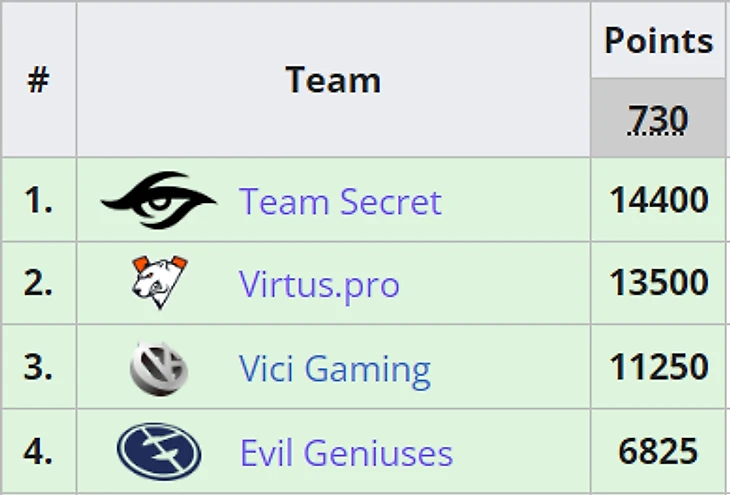Click rank number 4. cell
Viewport: 730px width, 495px height.
38,452
